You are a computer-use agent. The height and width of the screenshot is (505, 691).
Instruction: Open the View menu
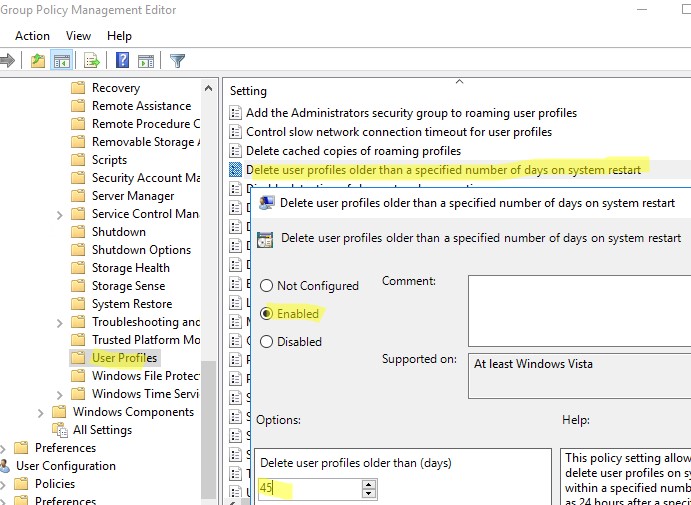tap(78, 36)
